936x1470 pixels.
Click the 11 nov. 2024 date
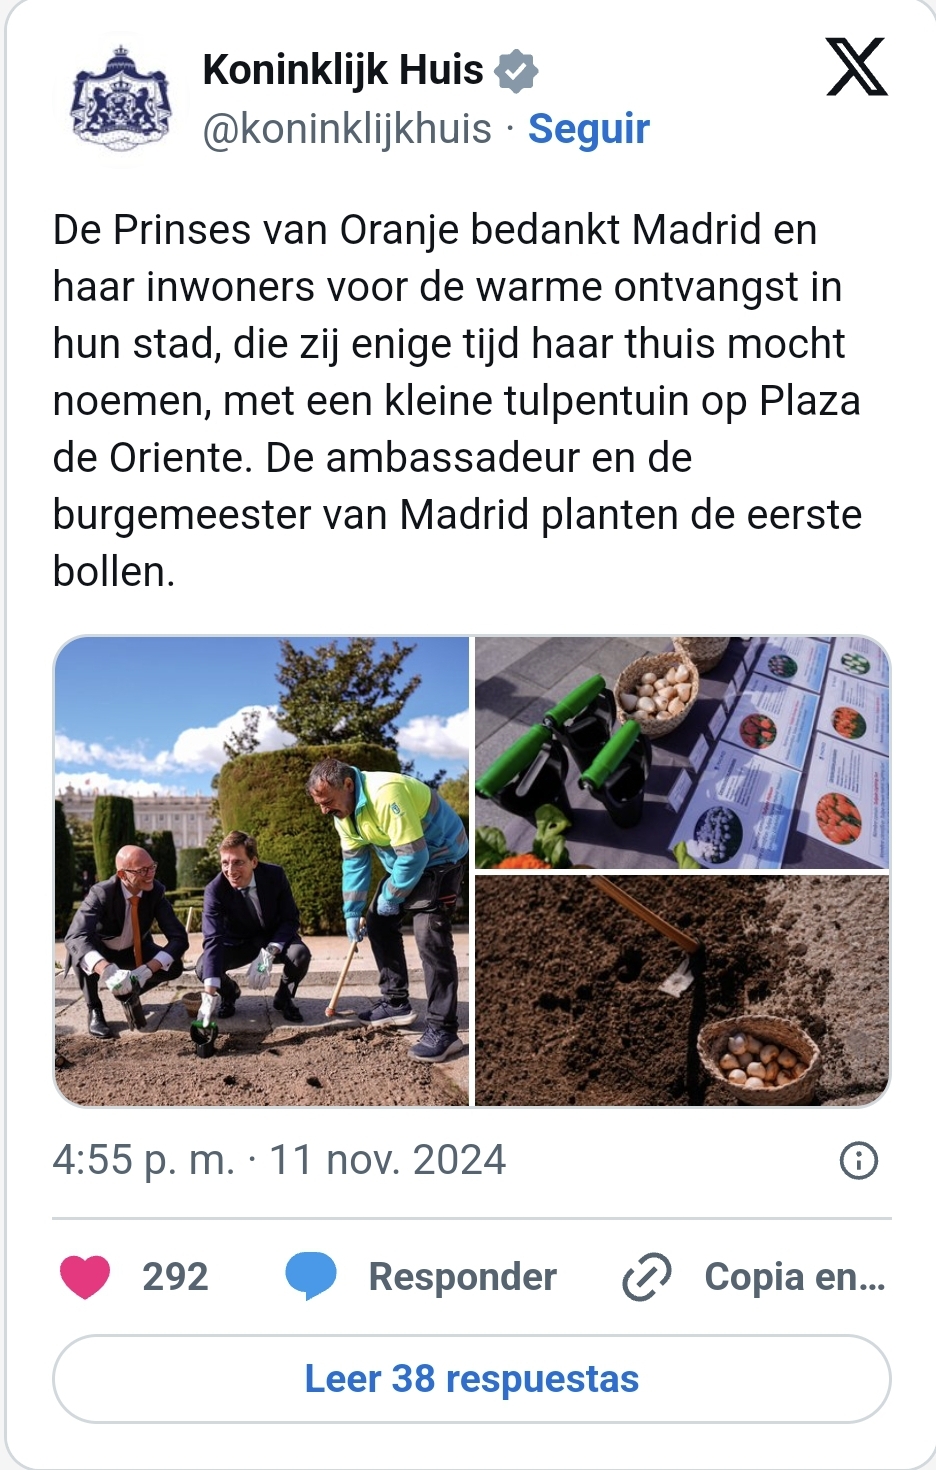pos(388,1160)
